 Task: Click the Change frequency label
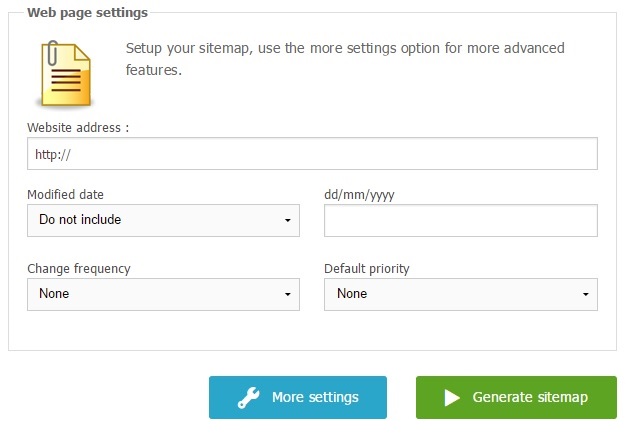coord(78,268)
